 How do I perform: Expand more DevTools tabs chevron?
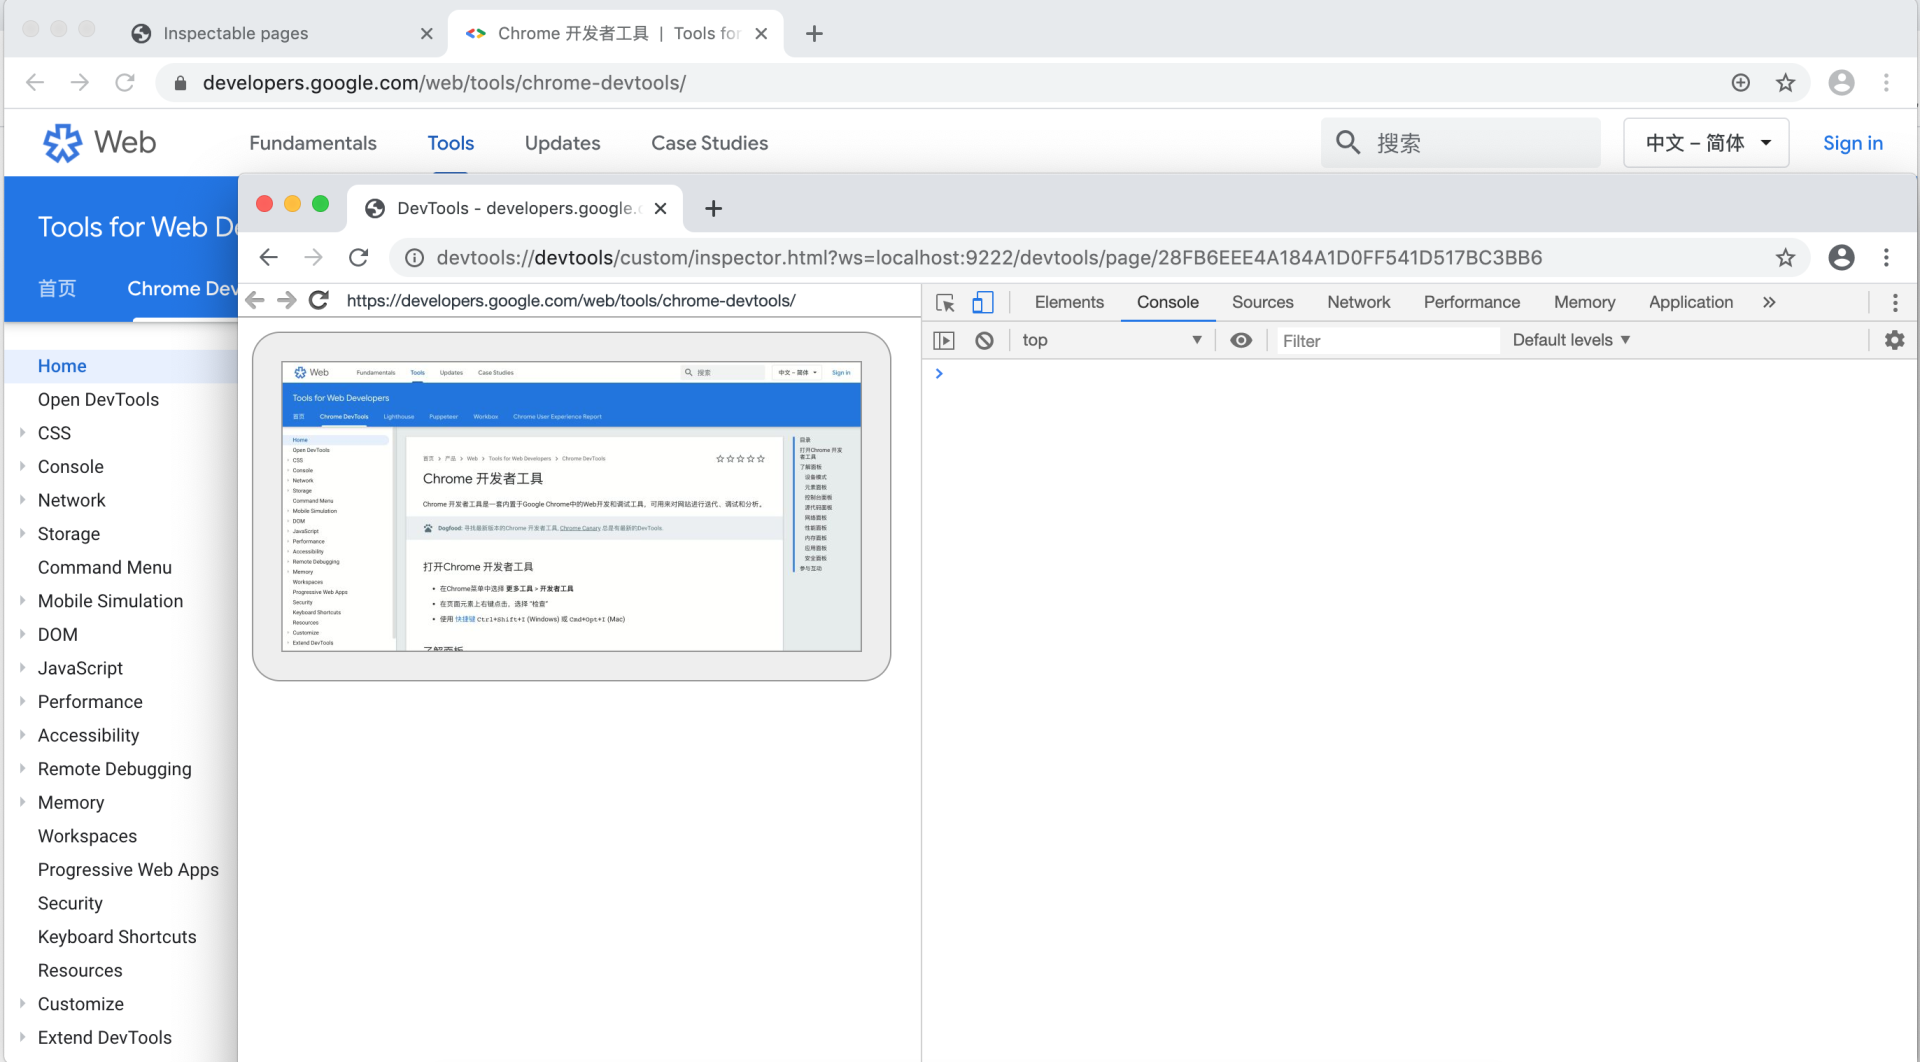coord(1769,302)
